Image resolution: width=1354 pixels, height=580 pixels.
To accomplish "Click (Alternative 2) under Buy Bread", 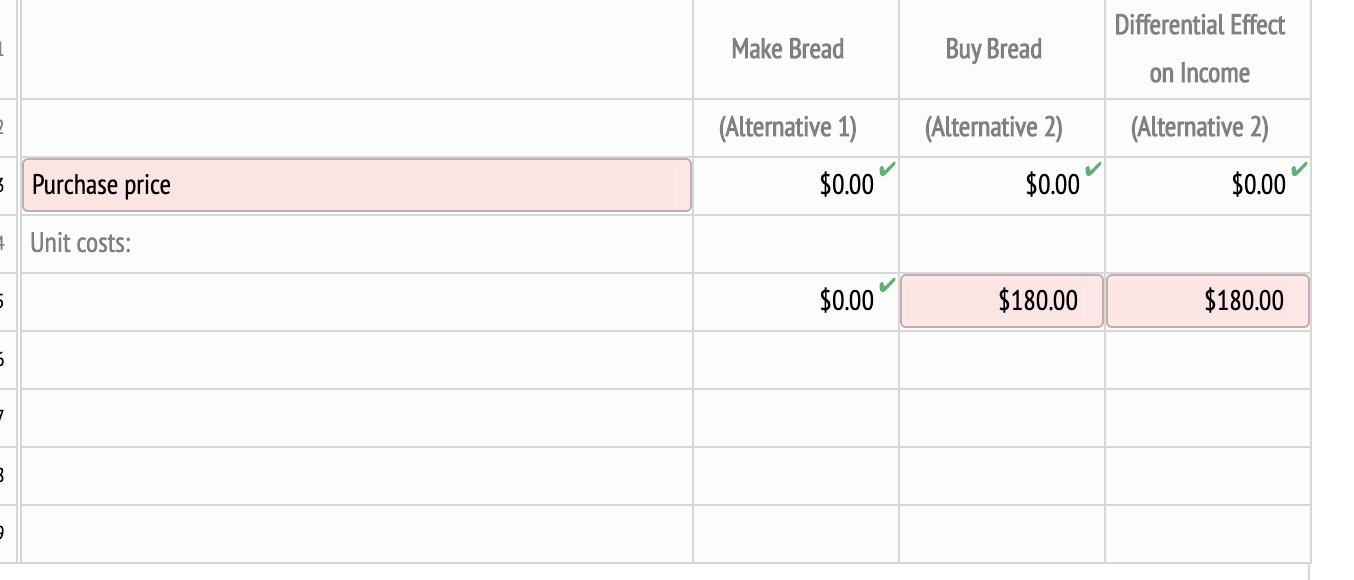I will [993, 127].
